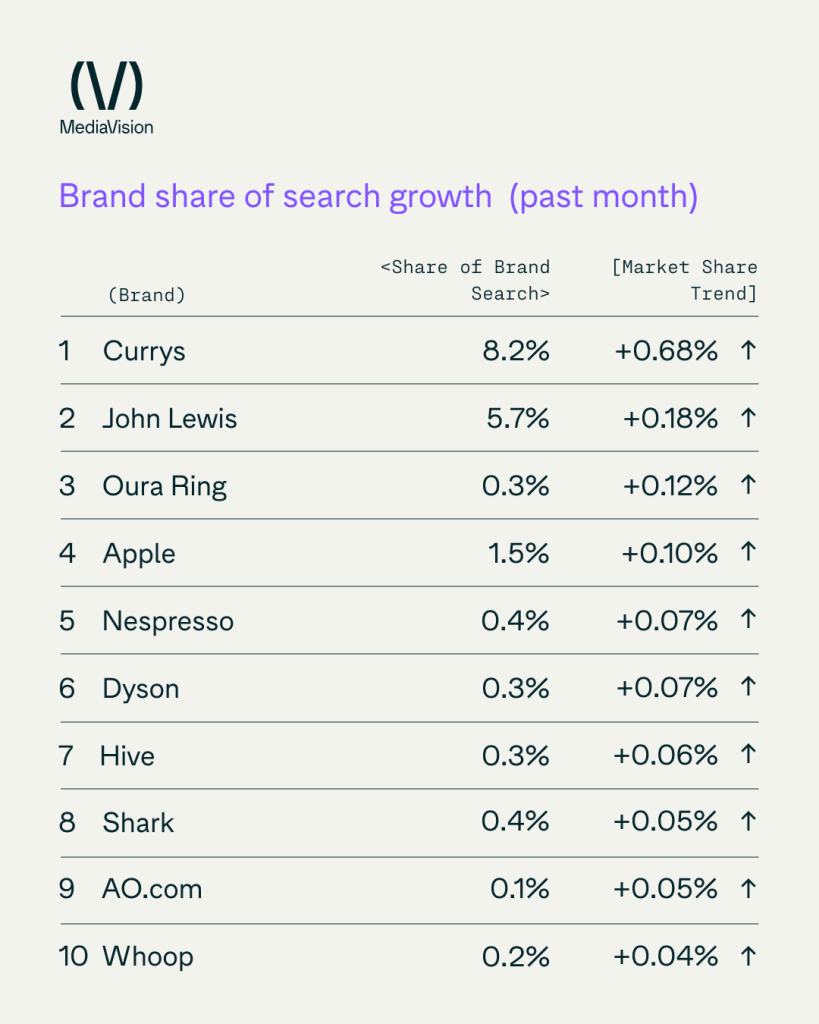Image resolution: width=819 pixels, height=1024 pixels.
Task: Select the (Brand) column header
Action: [145, 295]
